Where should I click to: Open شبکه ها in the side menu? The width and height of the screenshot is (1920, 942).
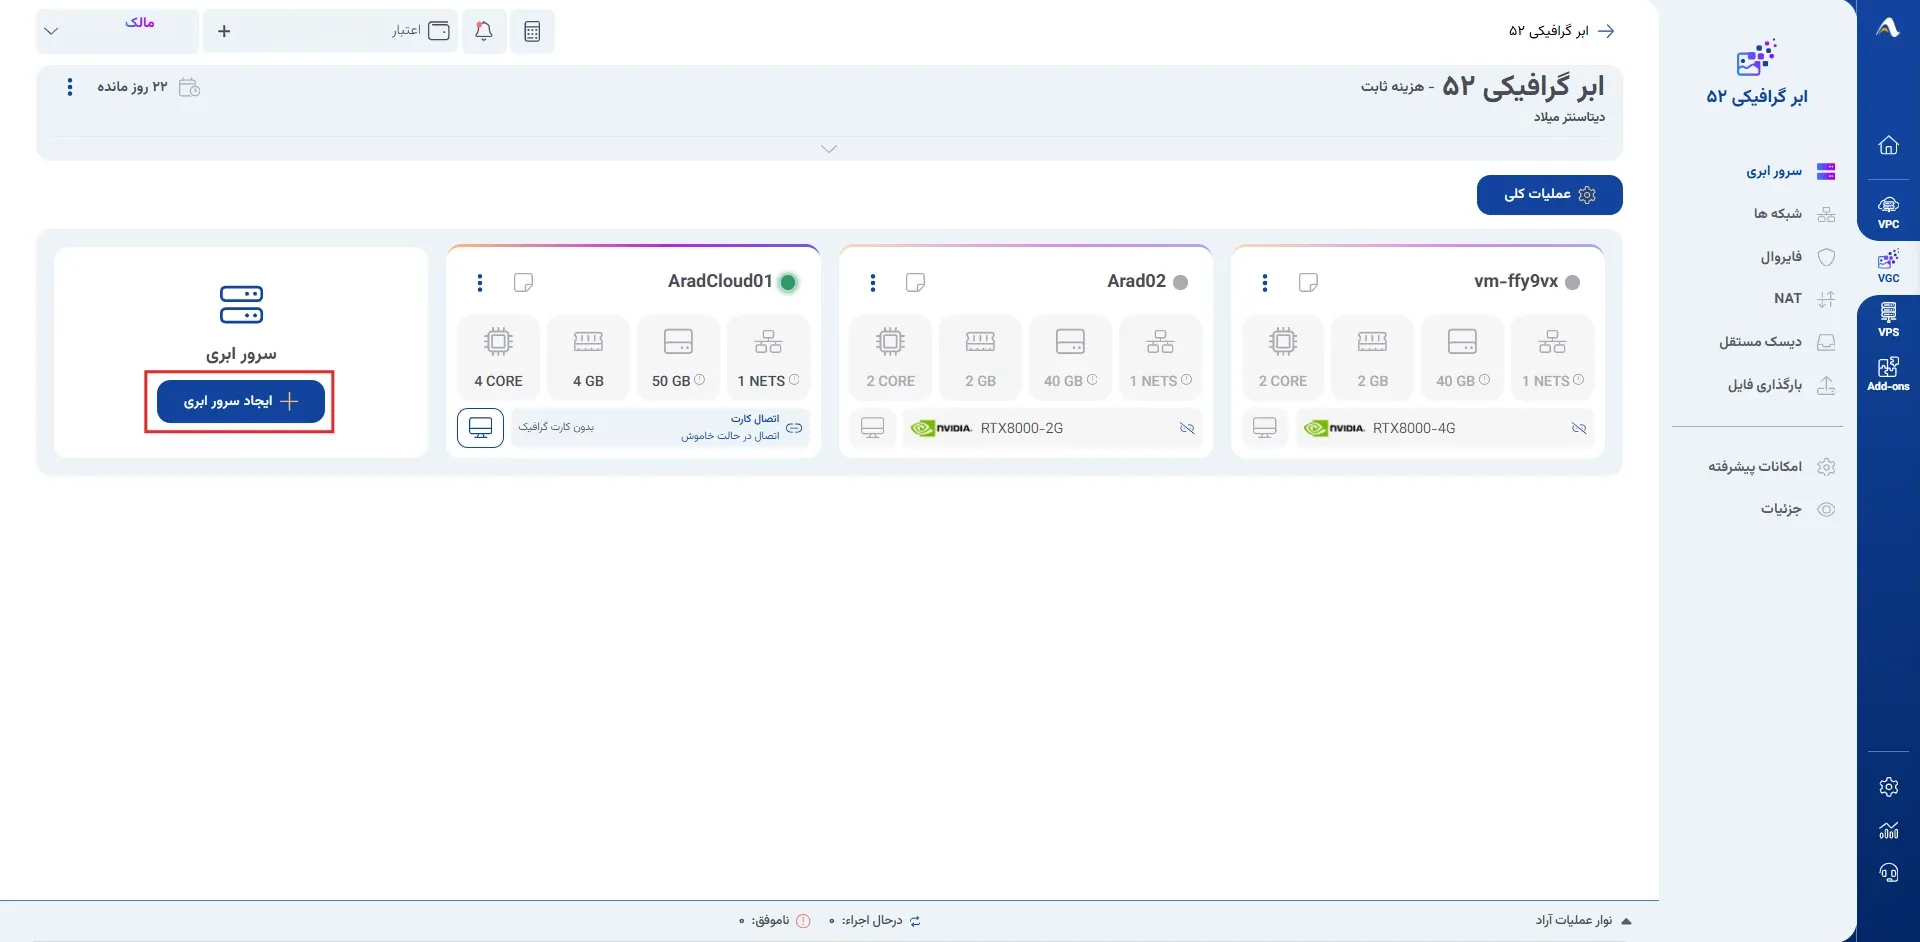(1794, 214)
